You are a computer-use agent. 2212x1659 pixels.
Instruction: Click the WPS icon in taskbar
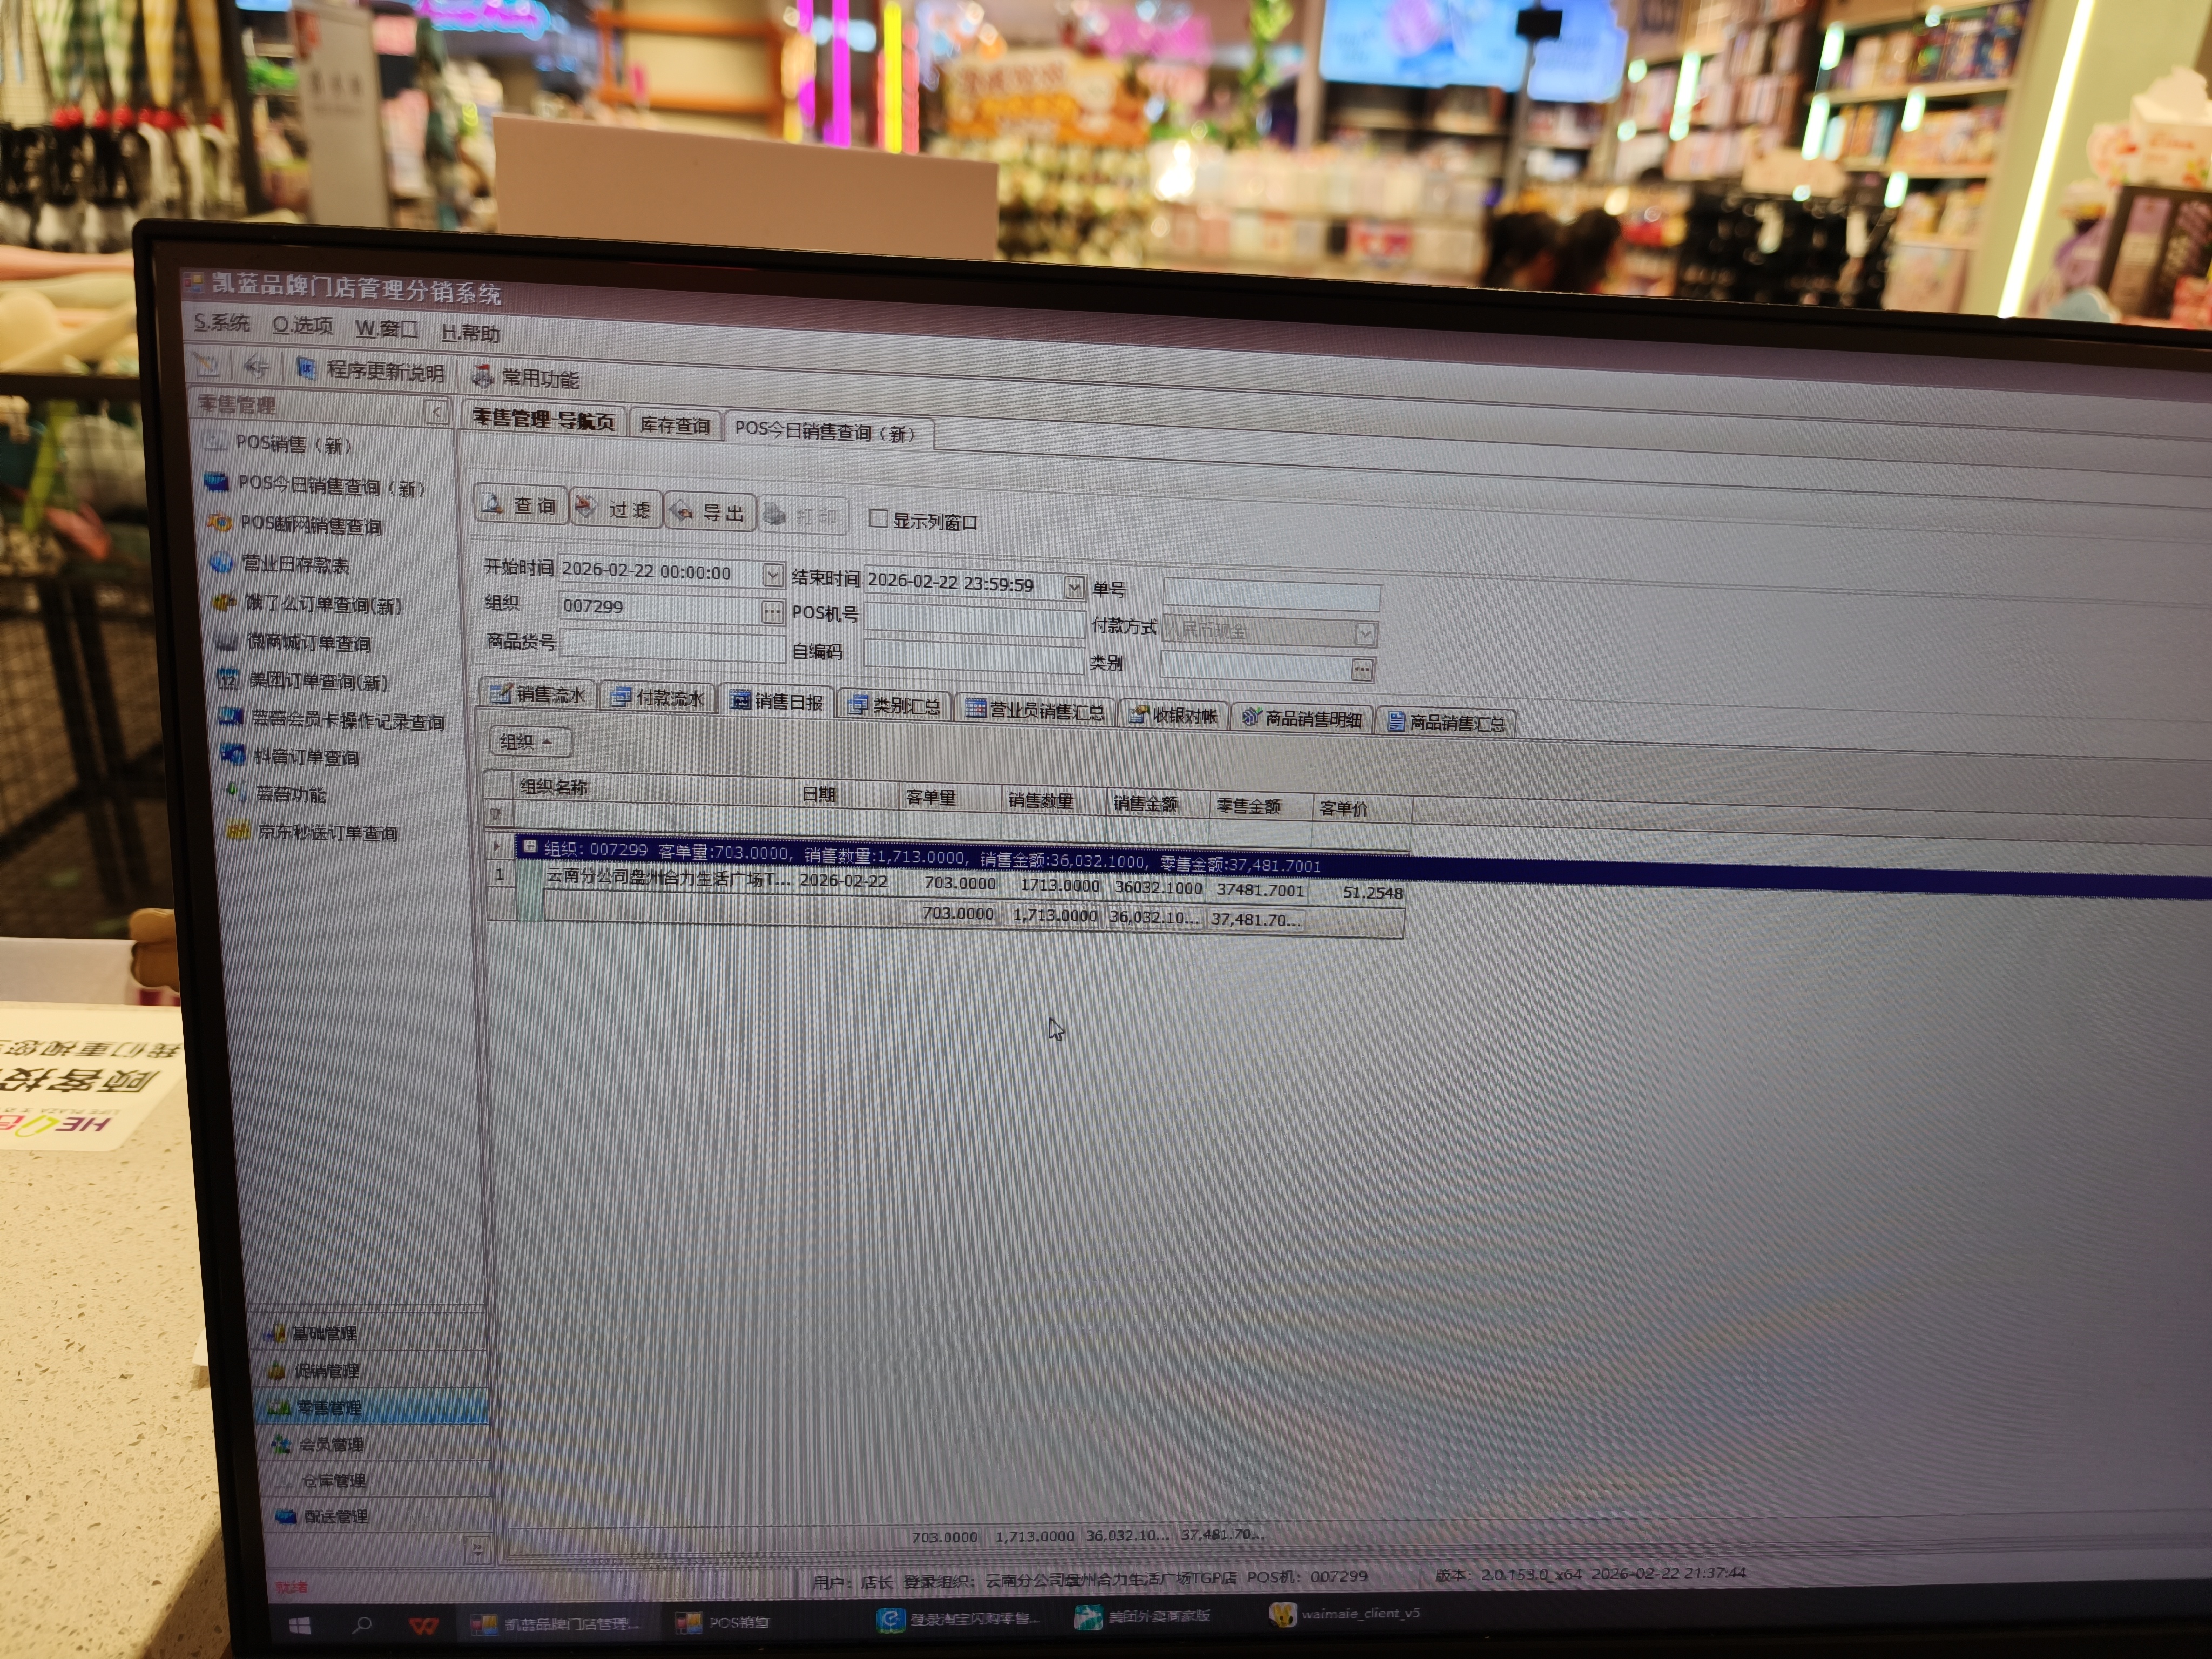pos(424,1625)
